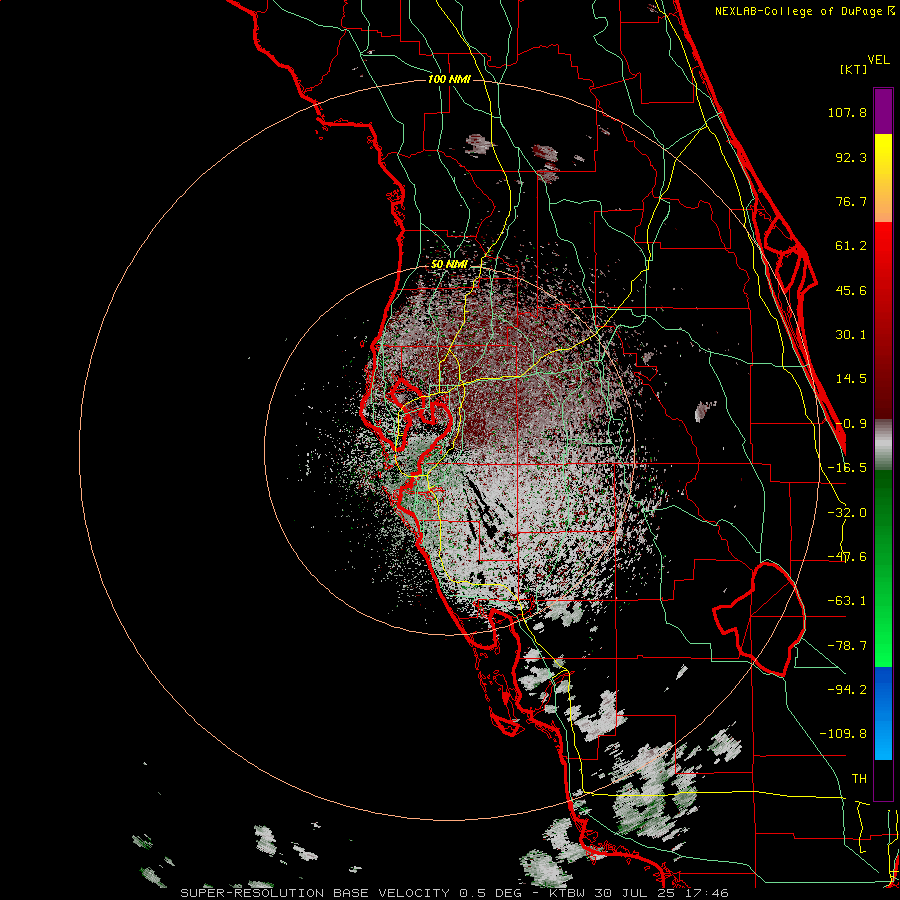Click the Super-Resolution Base Velocity caption

pos(455,893)
